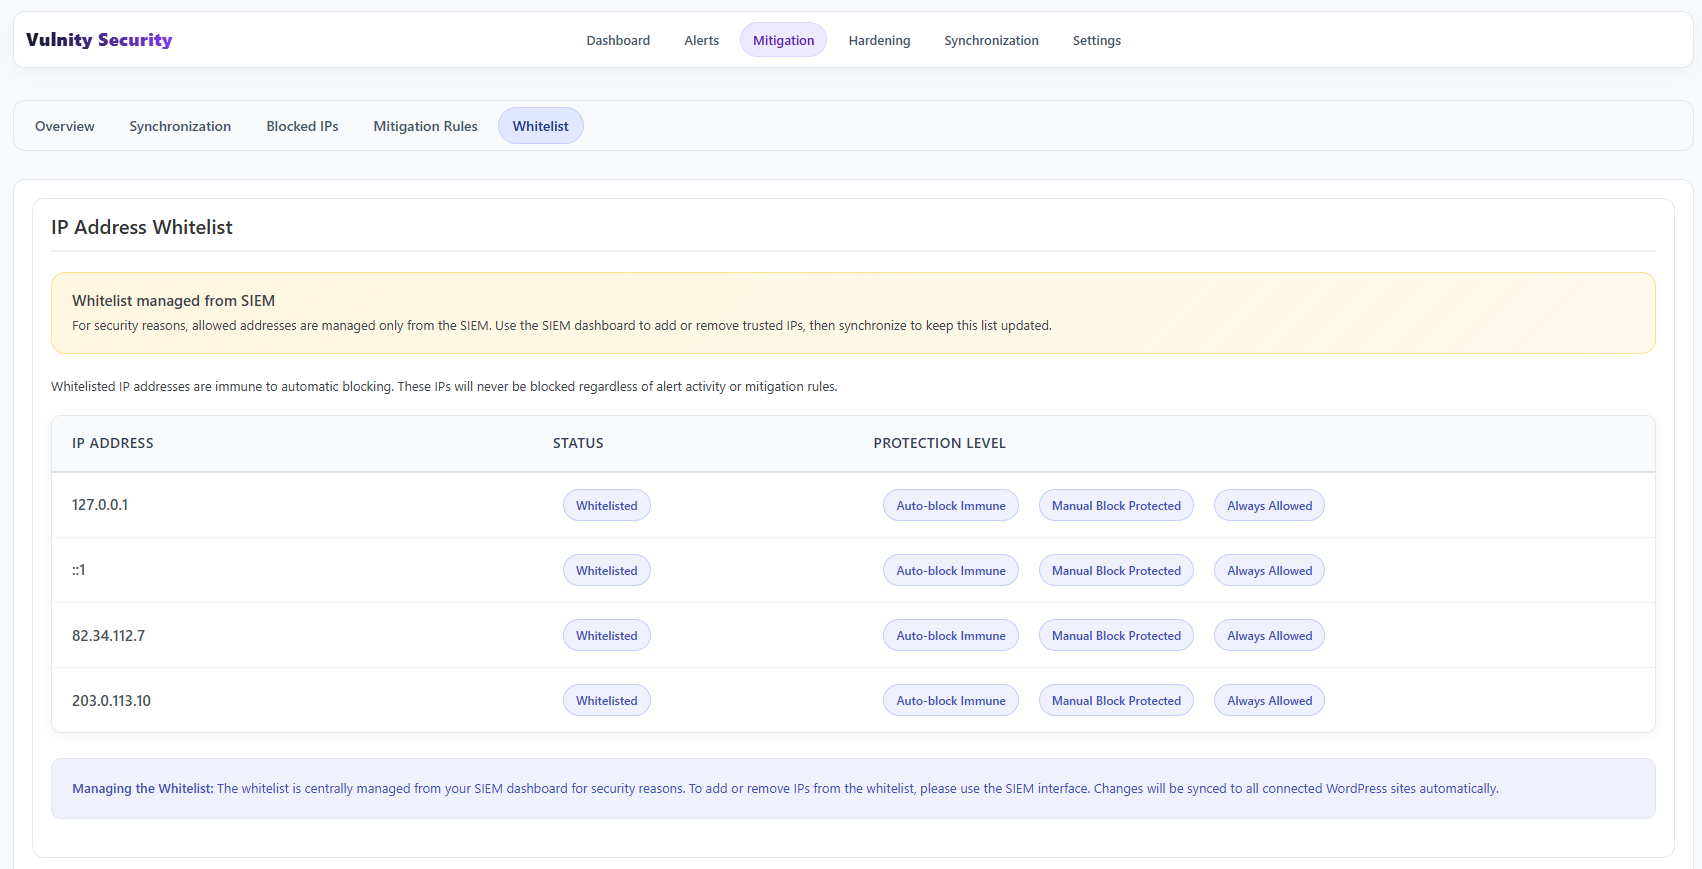1702x869 pixels.
Task: Click the 'Managing the Whitelist:' bold label
Action: (x=143, y=788)
